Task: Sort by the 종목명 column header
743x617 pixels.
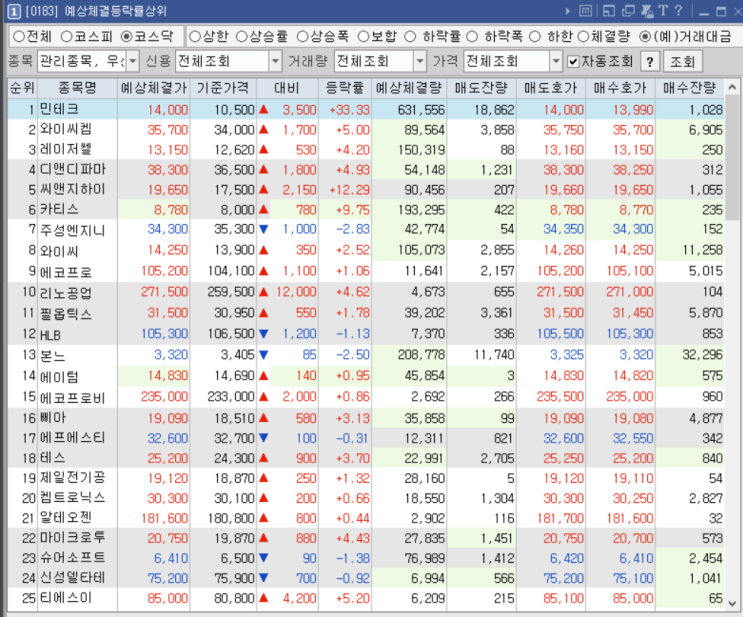Action: [77, 88]
